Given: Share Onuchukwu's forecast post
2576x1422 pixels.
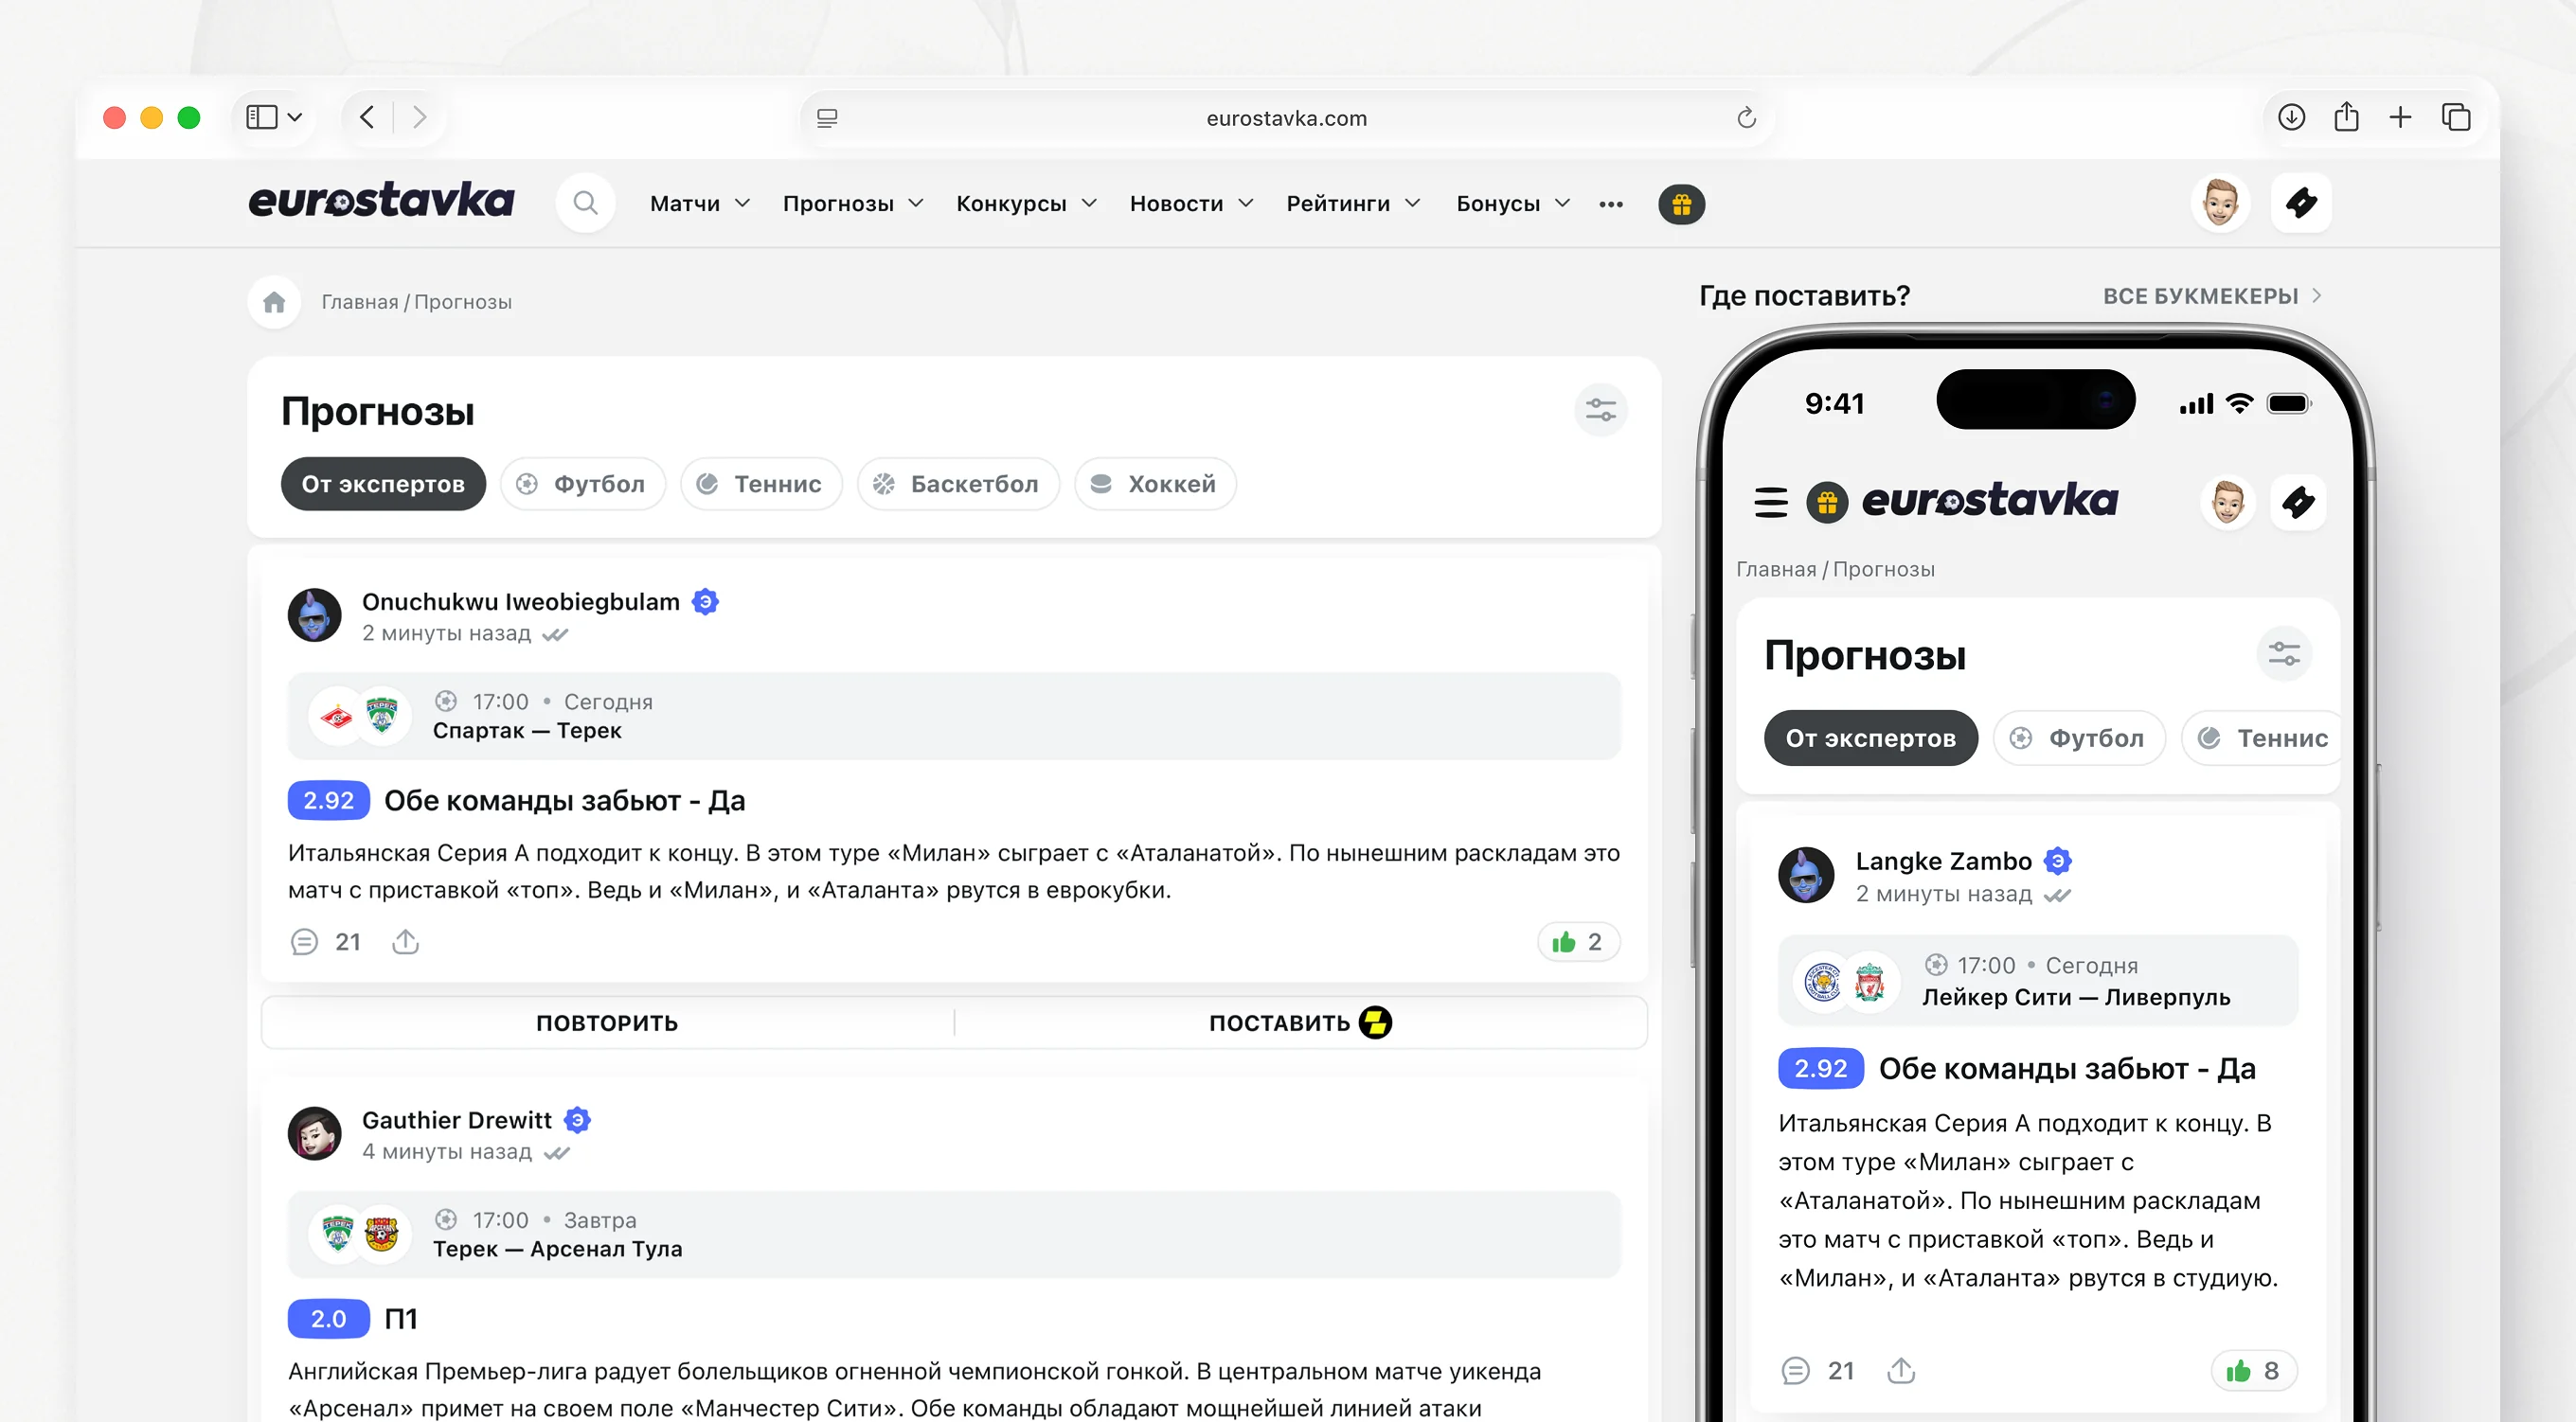Looking at the screenshot, I should point(405,942).
